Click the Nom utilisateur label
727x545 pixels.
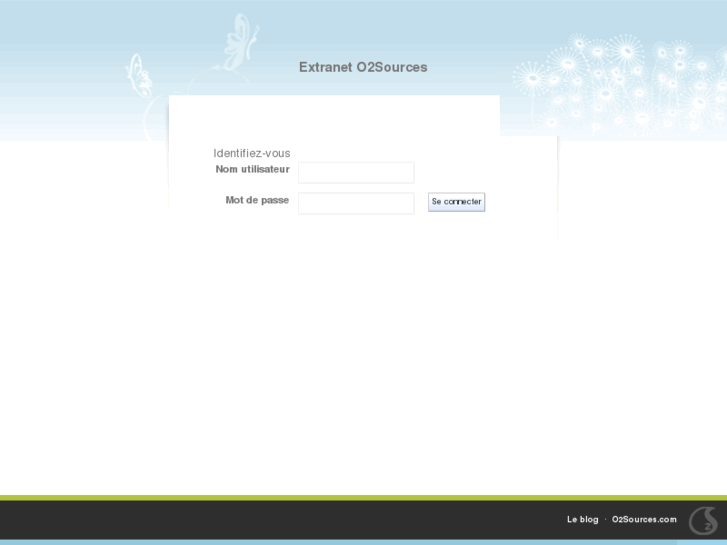(x=253, y=169)
